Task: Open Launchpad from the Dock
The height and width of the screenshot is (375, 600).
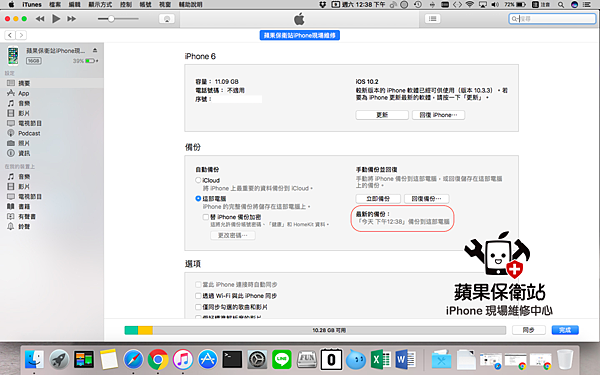Action: pyautogui.click(x=59, y=360)
